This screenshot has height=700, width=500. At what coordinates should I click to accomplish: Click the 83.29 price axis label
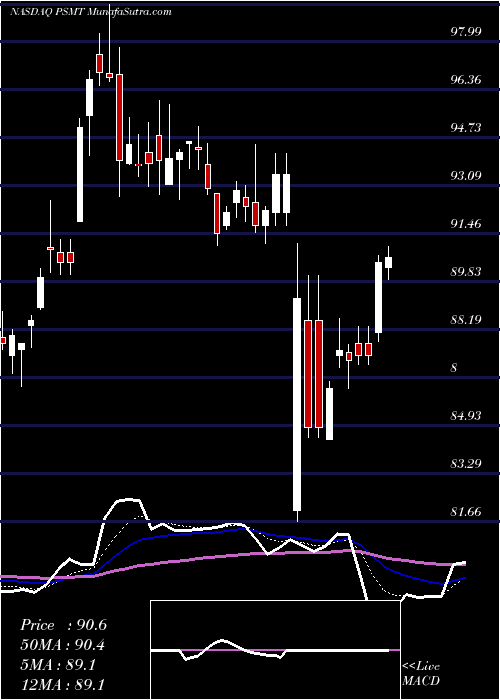[x=466, y=463]
